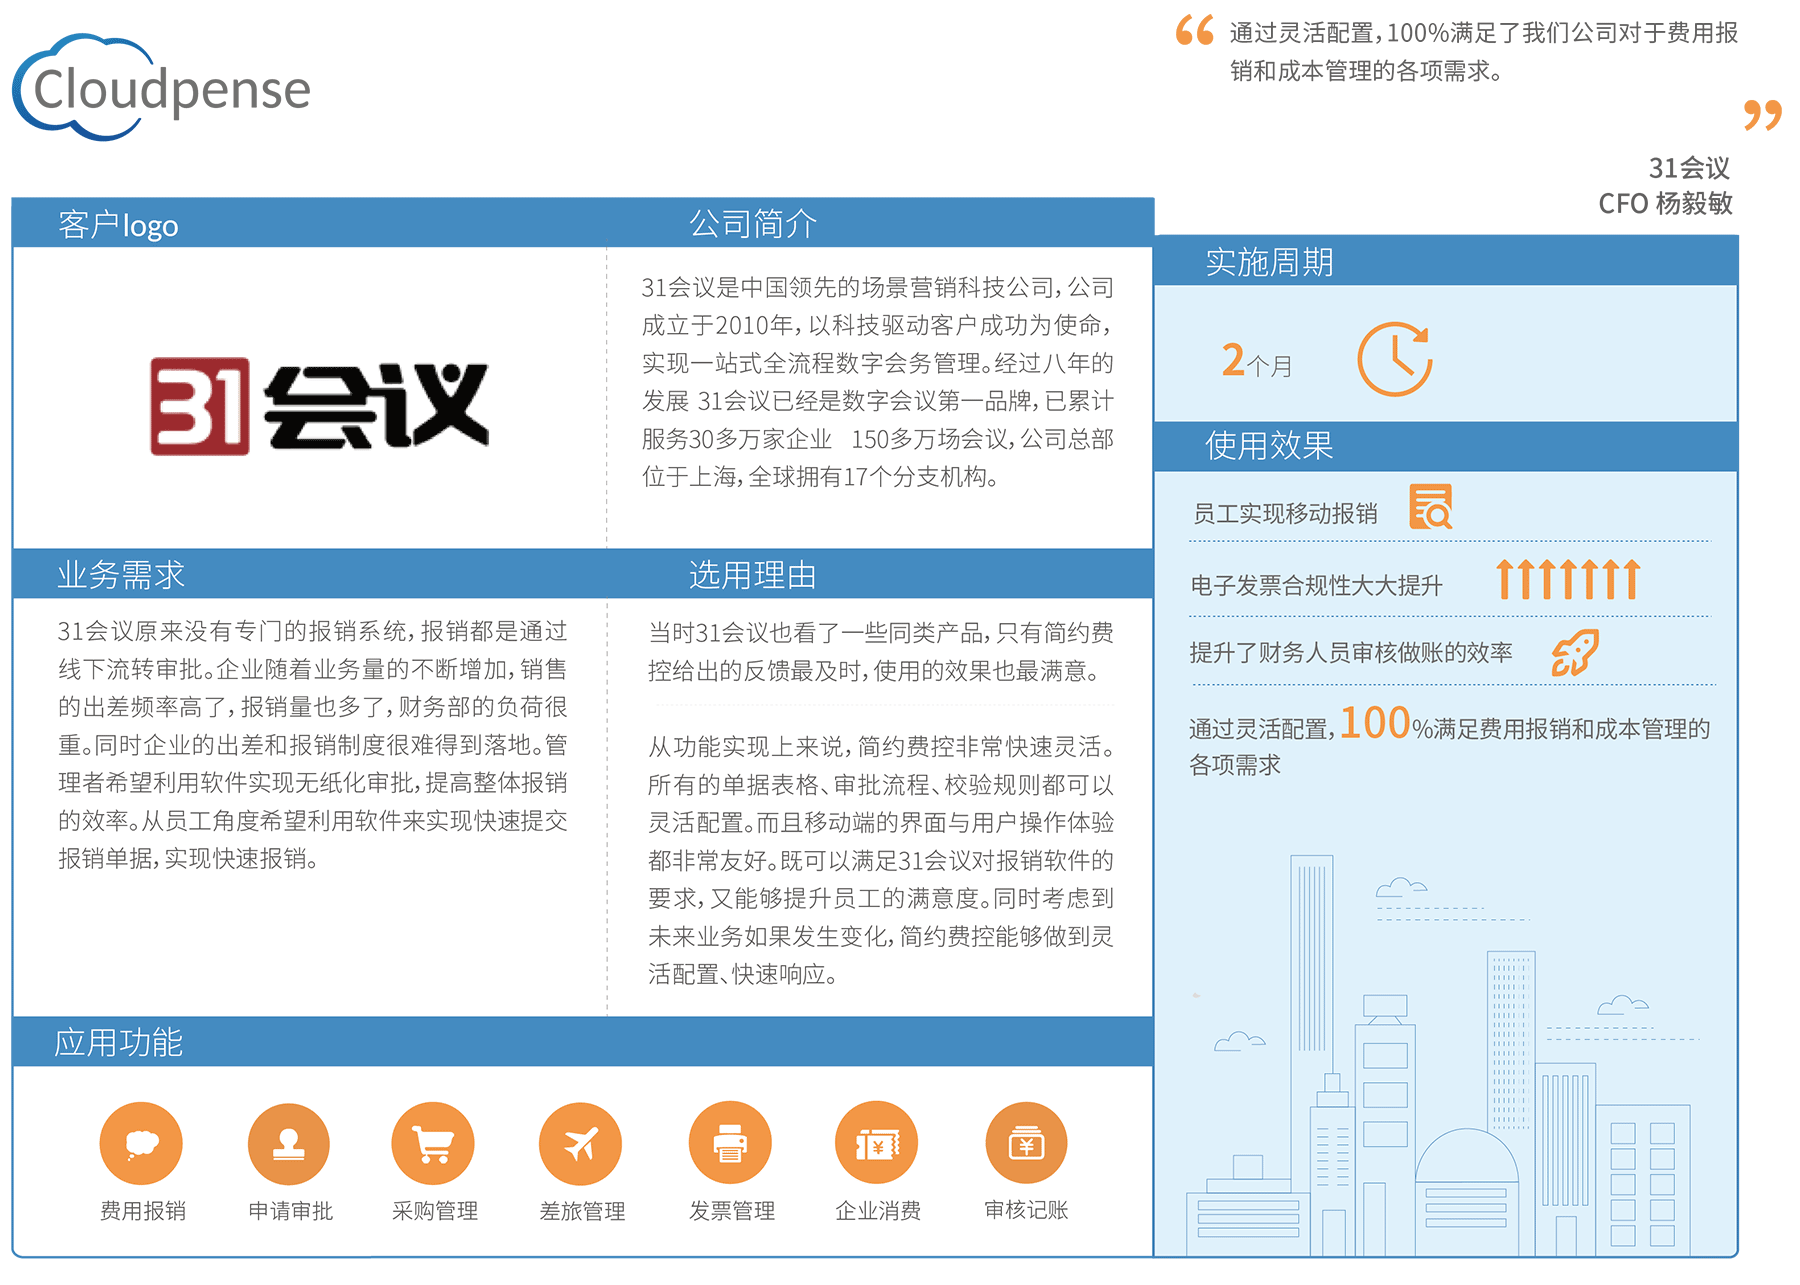Image resolution: width=1800 pixels, height=1285 pixels.
Task: Click the 费用报销 label
Action: point(142,1211)
